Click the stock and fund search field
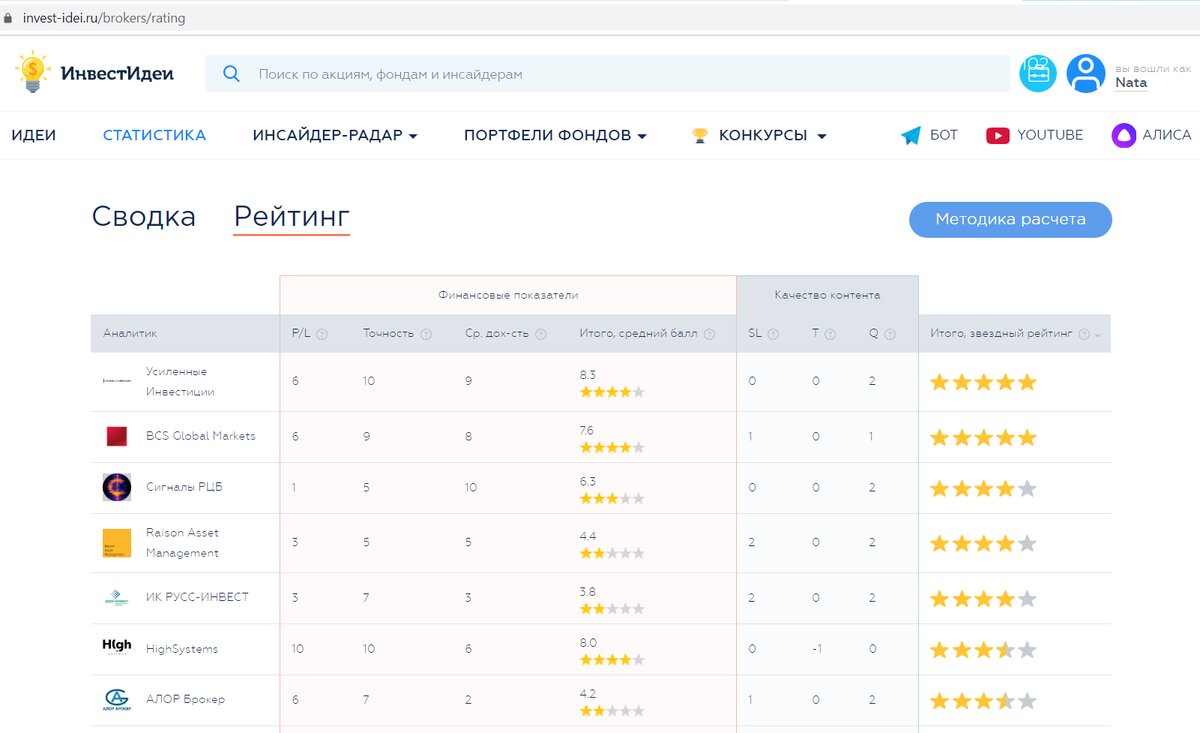 (607, 74)
